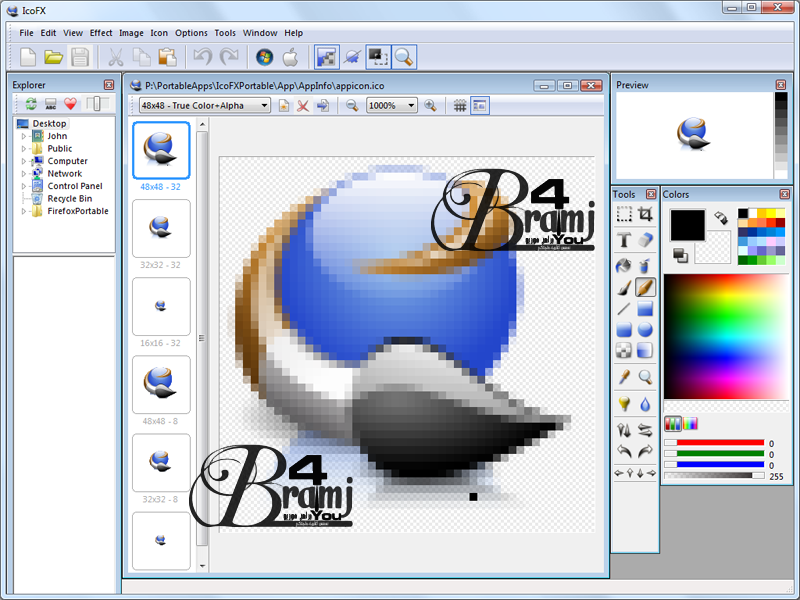Close the Explorer panel
Screen dimensions: 800x600
109,85
